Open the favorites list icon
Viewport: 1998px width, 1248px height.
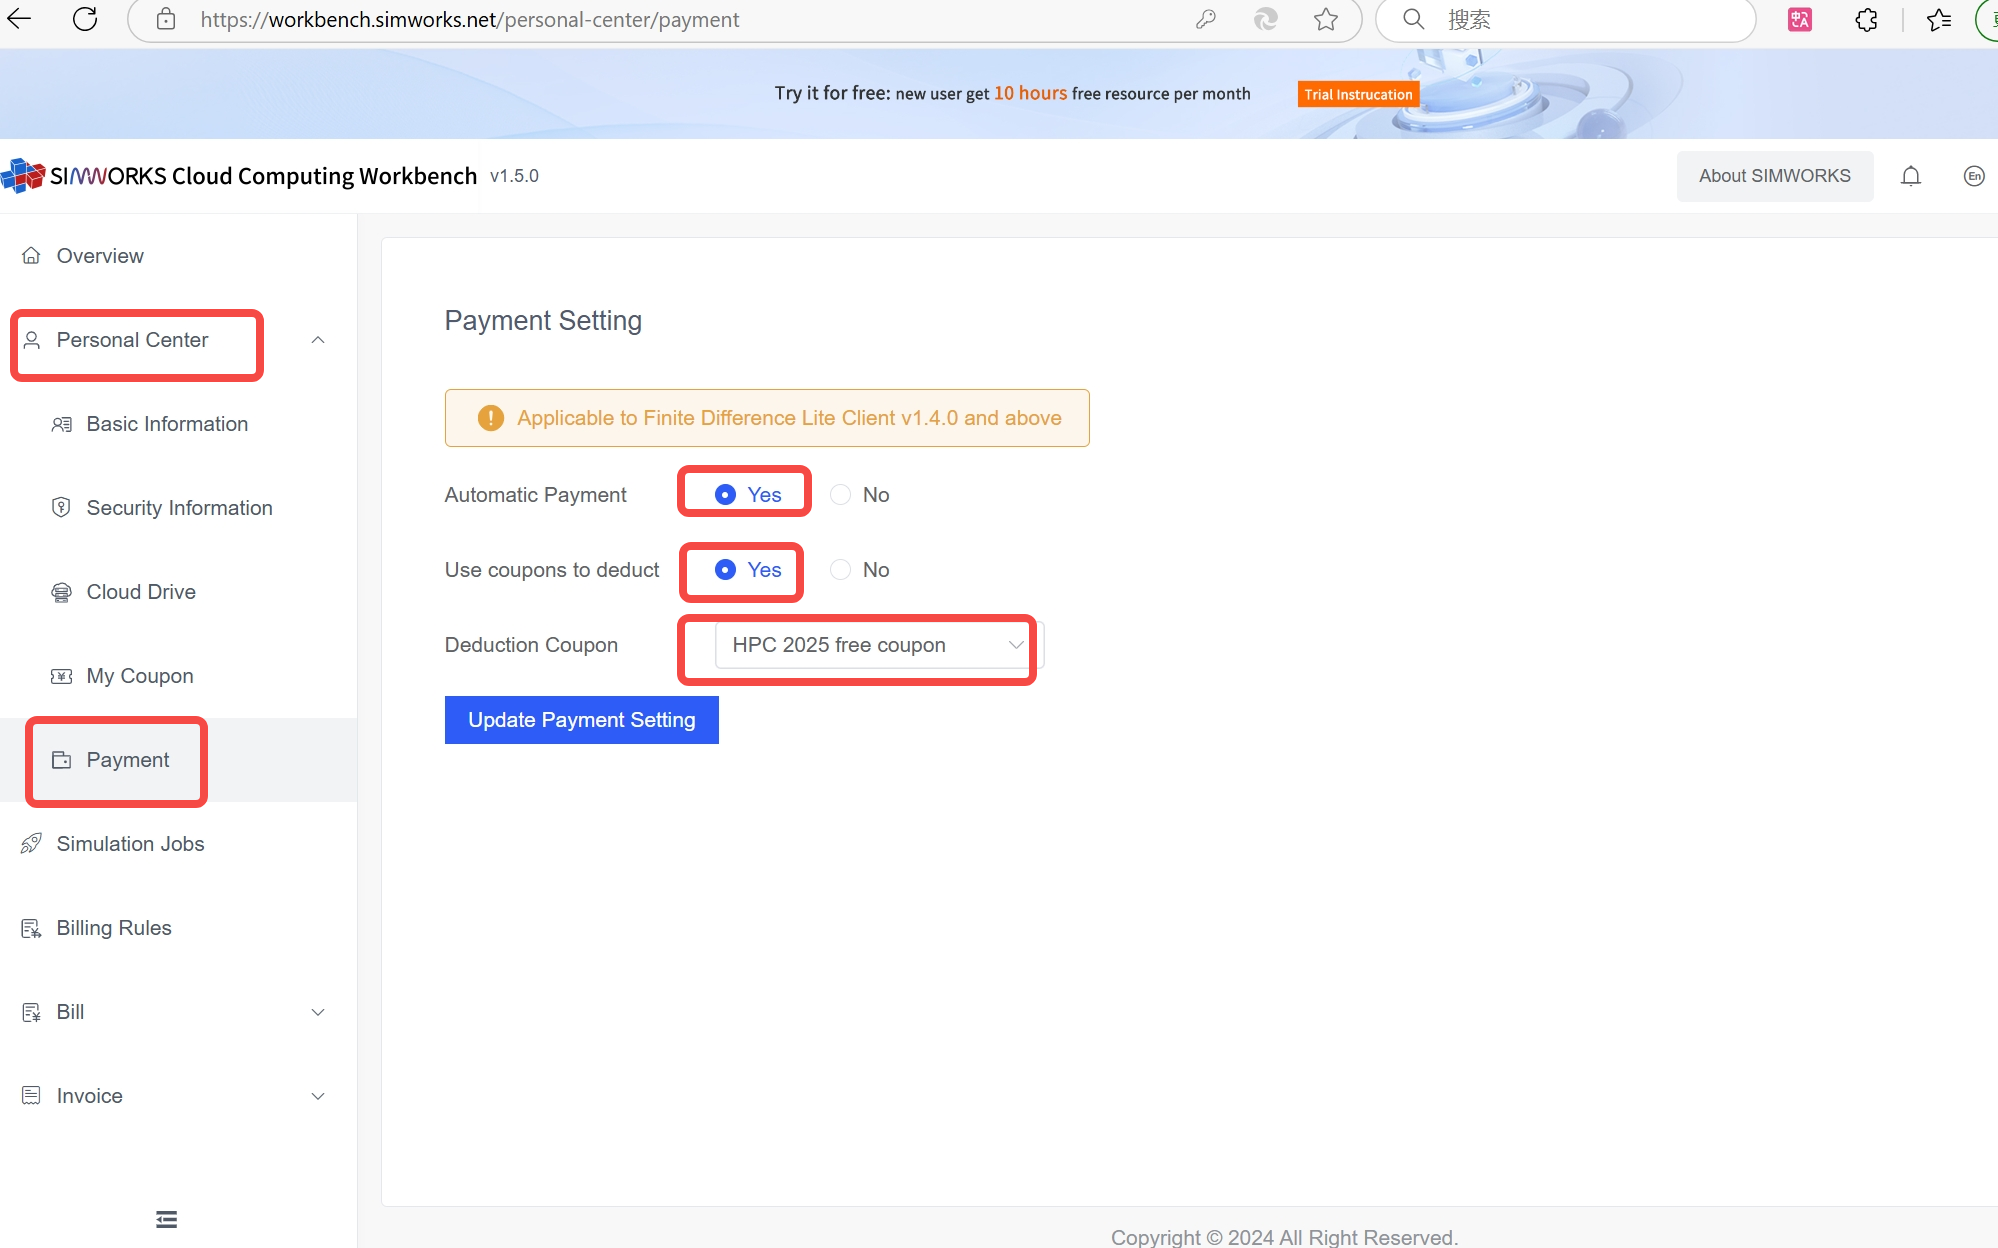click(1938, 19)
